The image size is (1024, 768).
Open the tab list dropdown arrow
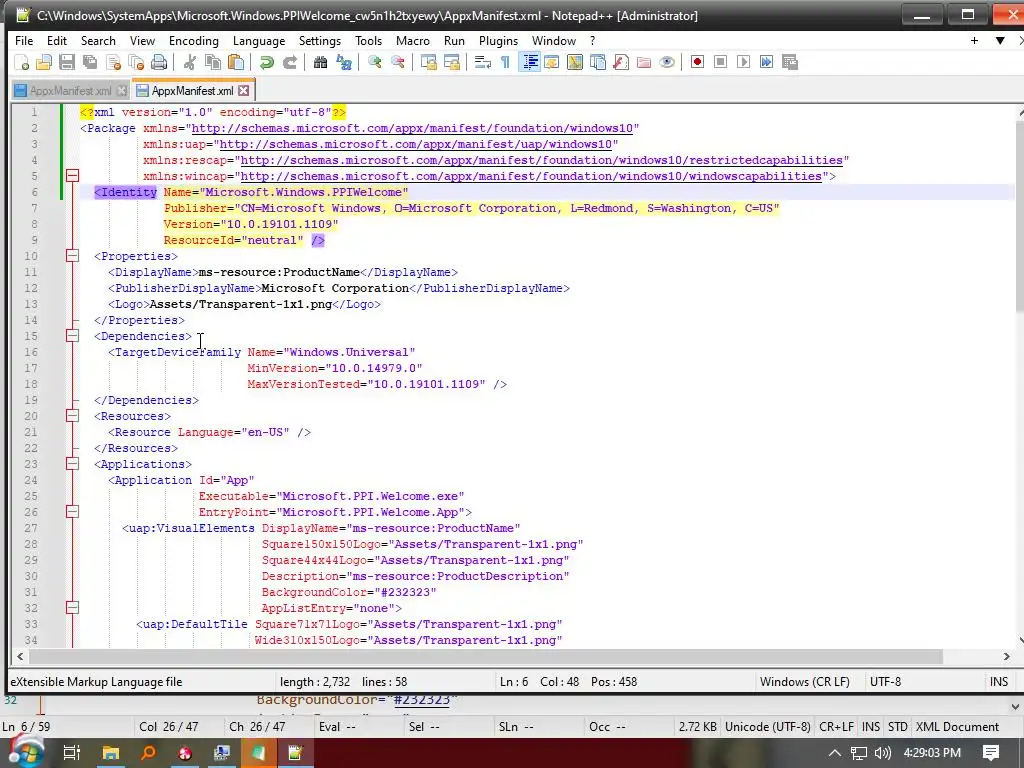click(x=1000, y=40)
